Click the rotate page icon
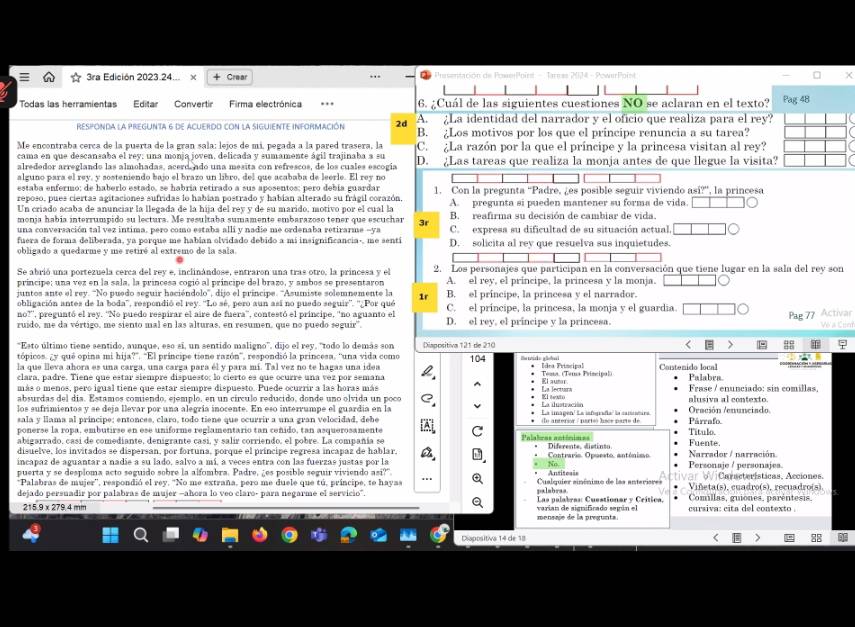 (x=477, y=431)
